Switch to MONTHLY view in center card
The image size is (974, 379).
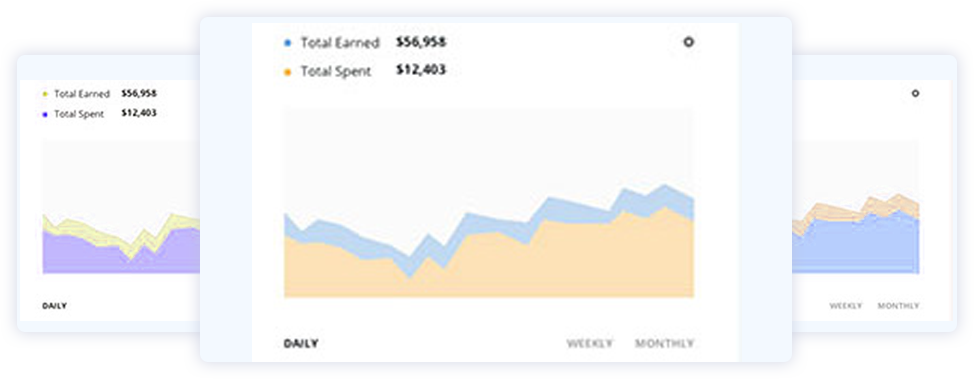pyautogui.click(x=664, y=344)
